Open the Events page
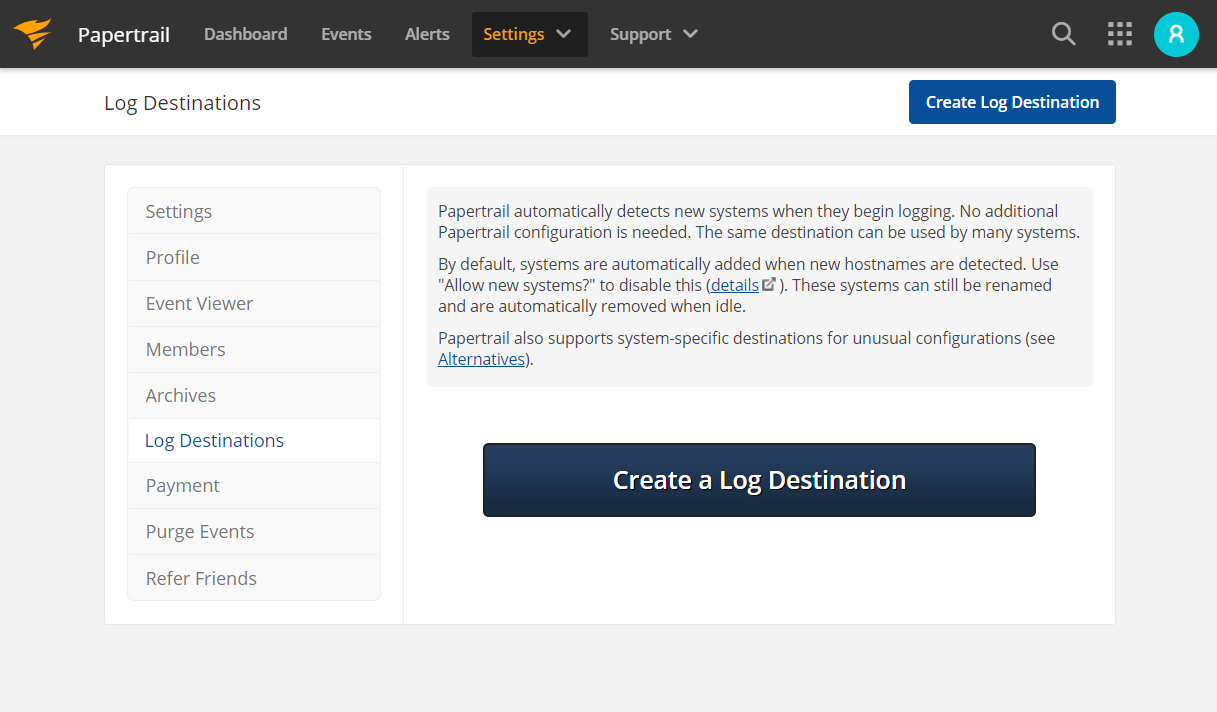Screen dimensions: 1217x712 click(x=346, y=34)
